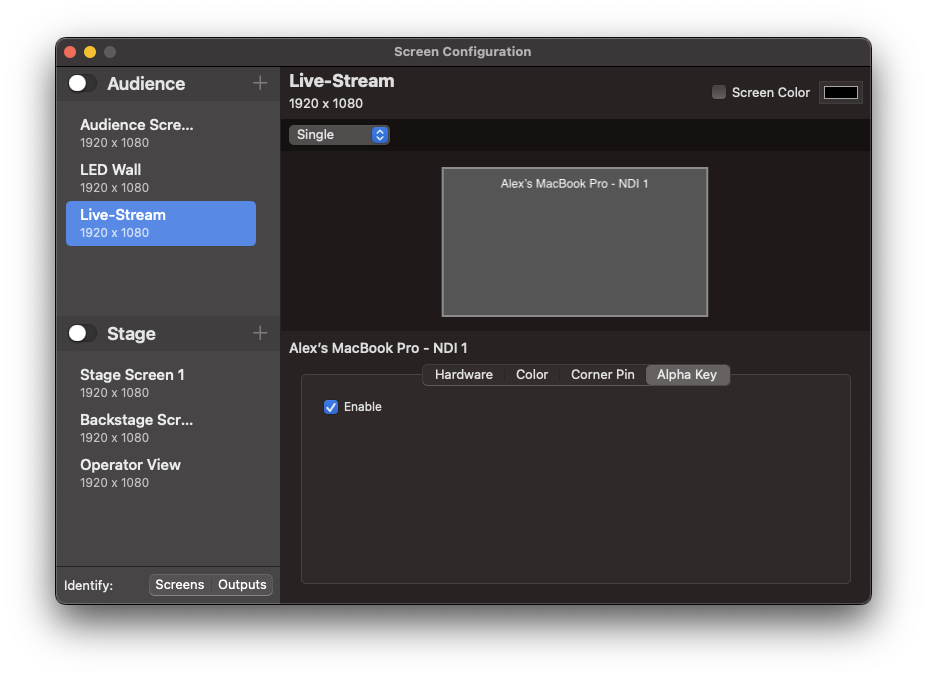This screenshot has height=678, width=927.
Task: Select Audience Scre... in screen list
Action: click(x=161, y=134)
